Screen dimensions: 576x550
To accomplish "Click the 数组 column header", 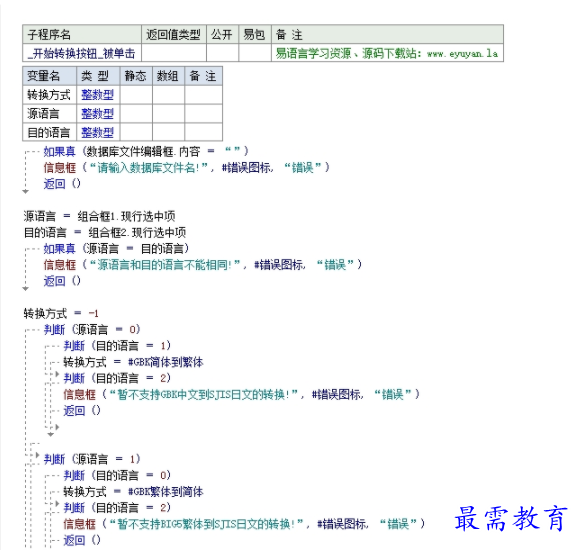I will coord(168,76).
